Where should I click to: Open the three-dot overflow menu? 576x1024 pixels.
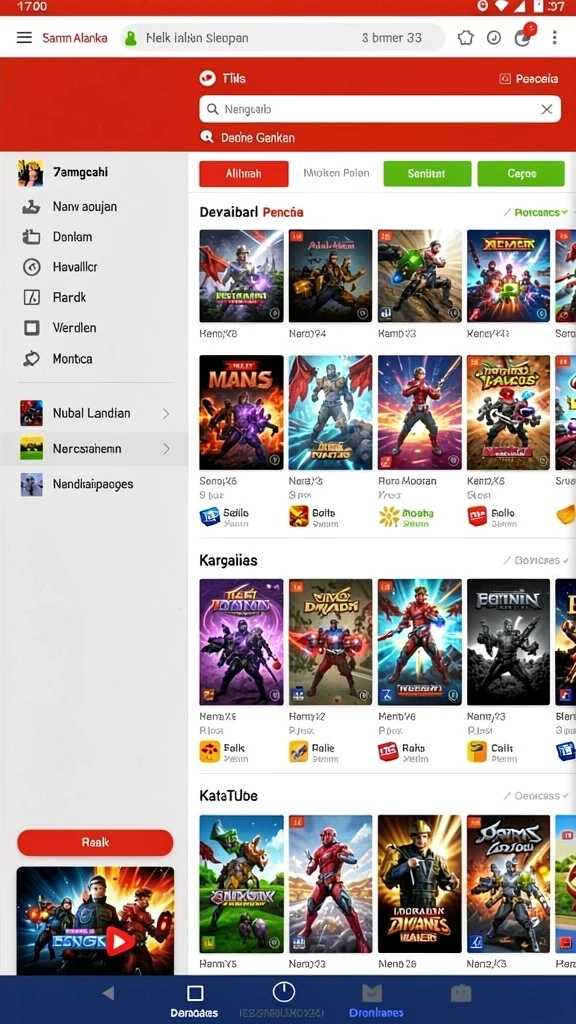point(554,37)
